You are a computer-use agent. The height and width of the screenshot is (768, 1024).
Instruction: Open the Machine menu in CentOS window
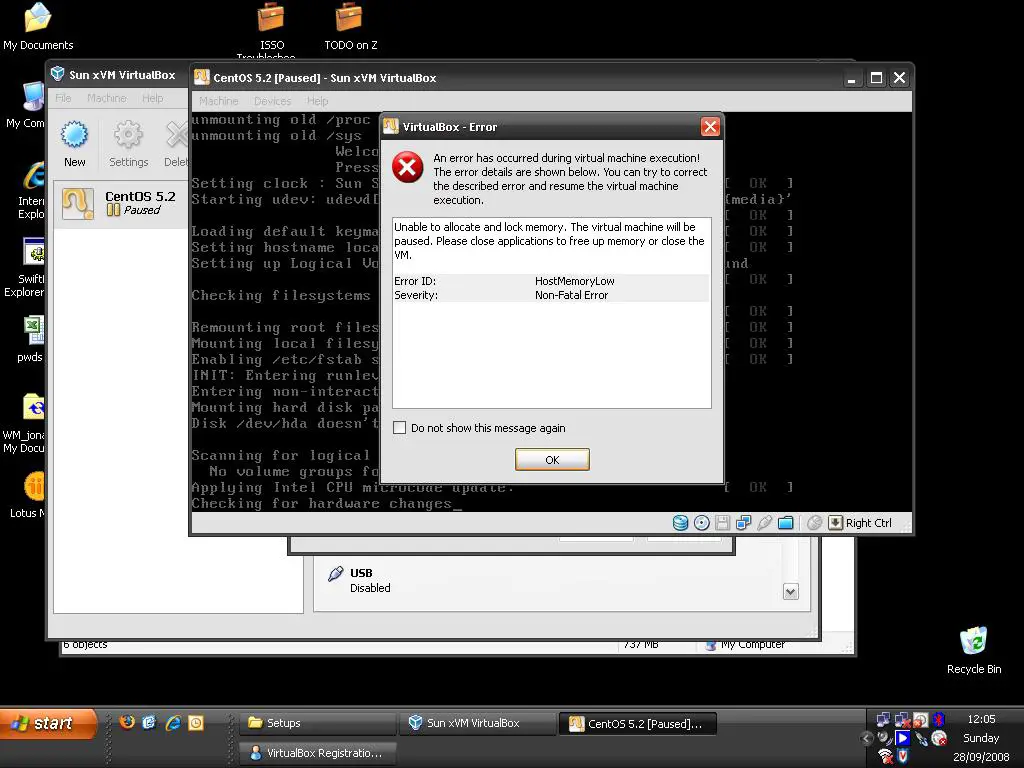tap(218, 101)
